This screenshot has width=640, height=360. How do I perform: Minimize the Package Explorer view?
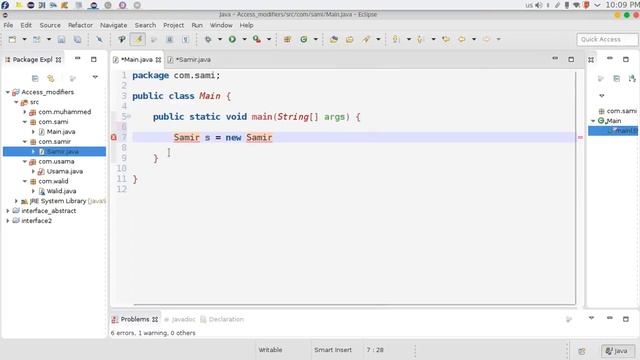point(78,59)
